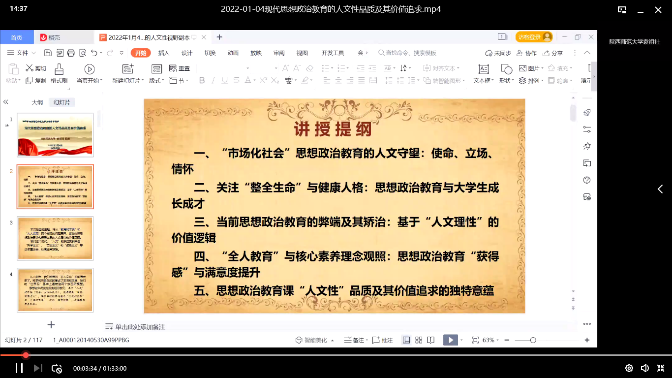Viewport: 672px width, 378px height.
Task: Toggle bold formatting button
Action: click(x=202, y=80)
